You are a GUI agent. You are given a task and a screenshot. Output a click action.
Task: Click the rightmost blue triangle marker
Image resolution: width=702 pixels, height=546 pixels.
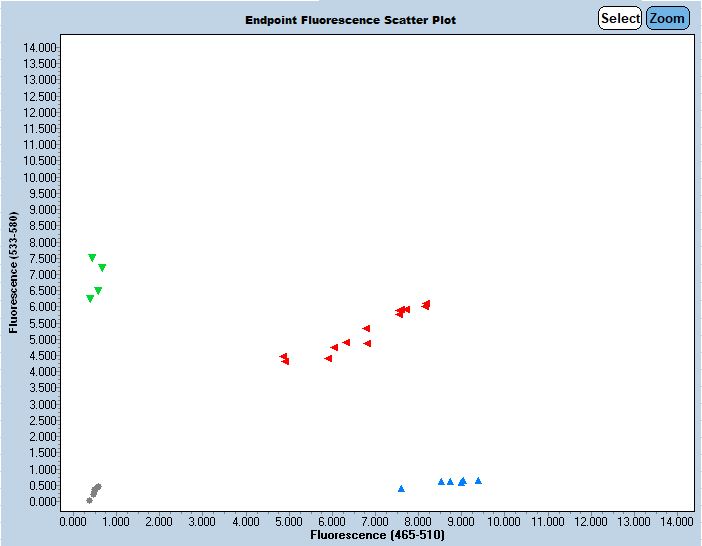(478, 480)
